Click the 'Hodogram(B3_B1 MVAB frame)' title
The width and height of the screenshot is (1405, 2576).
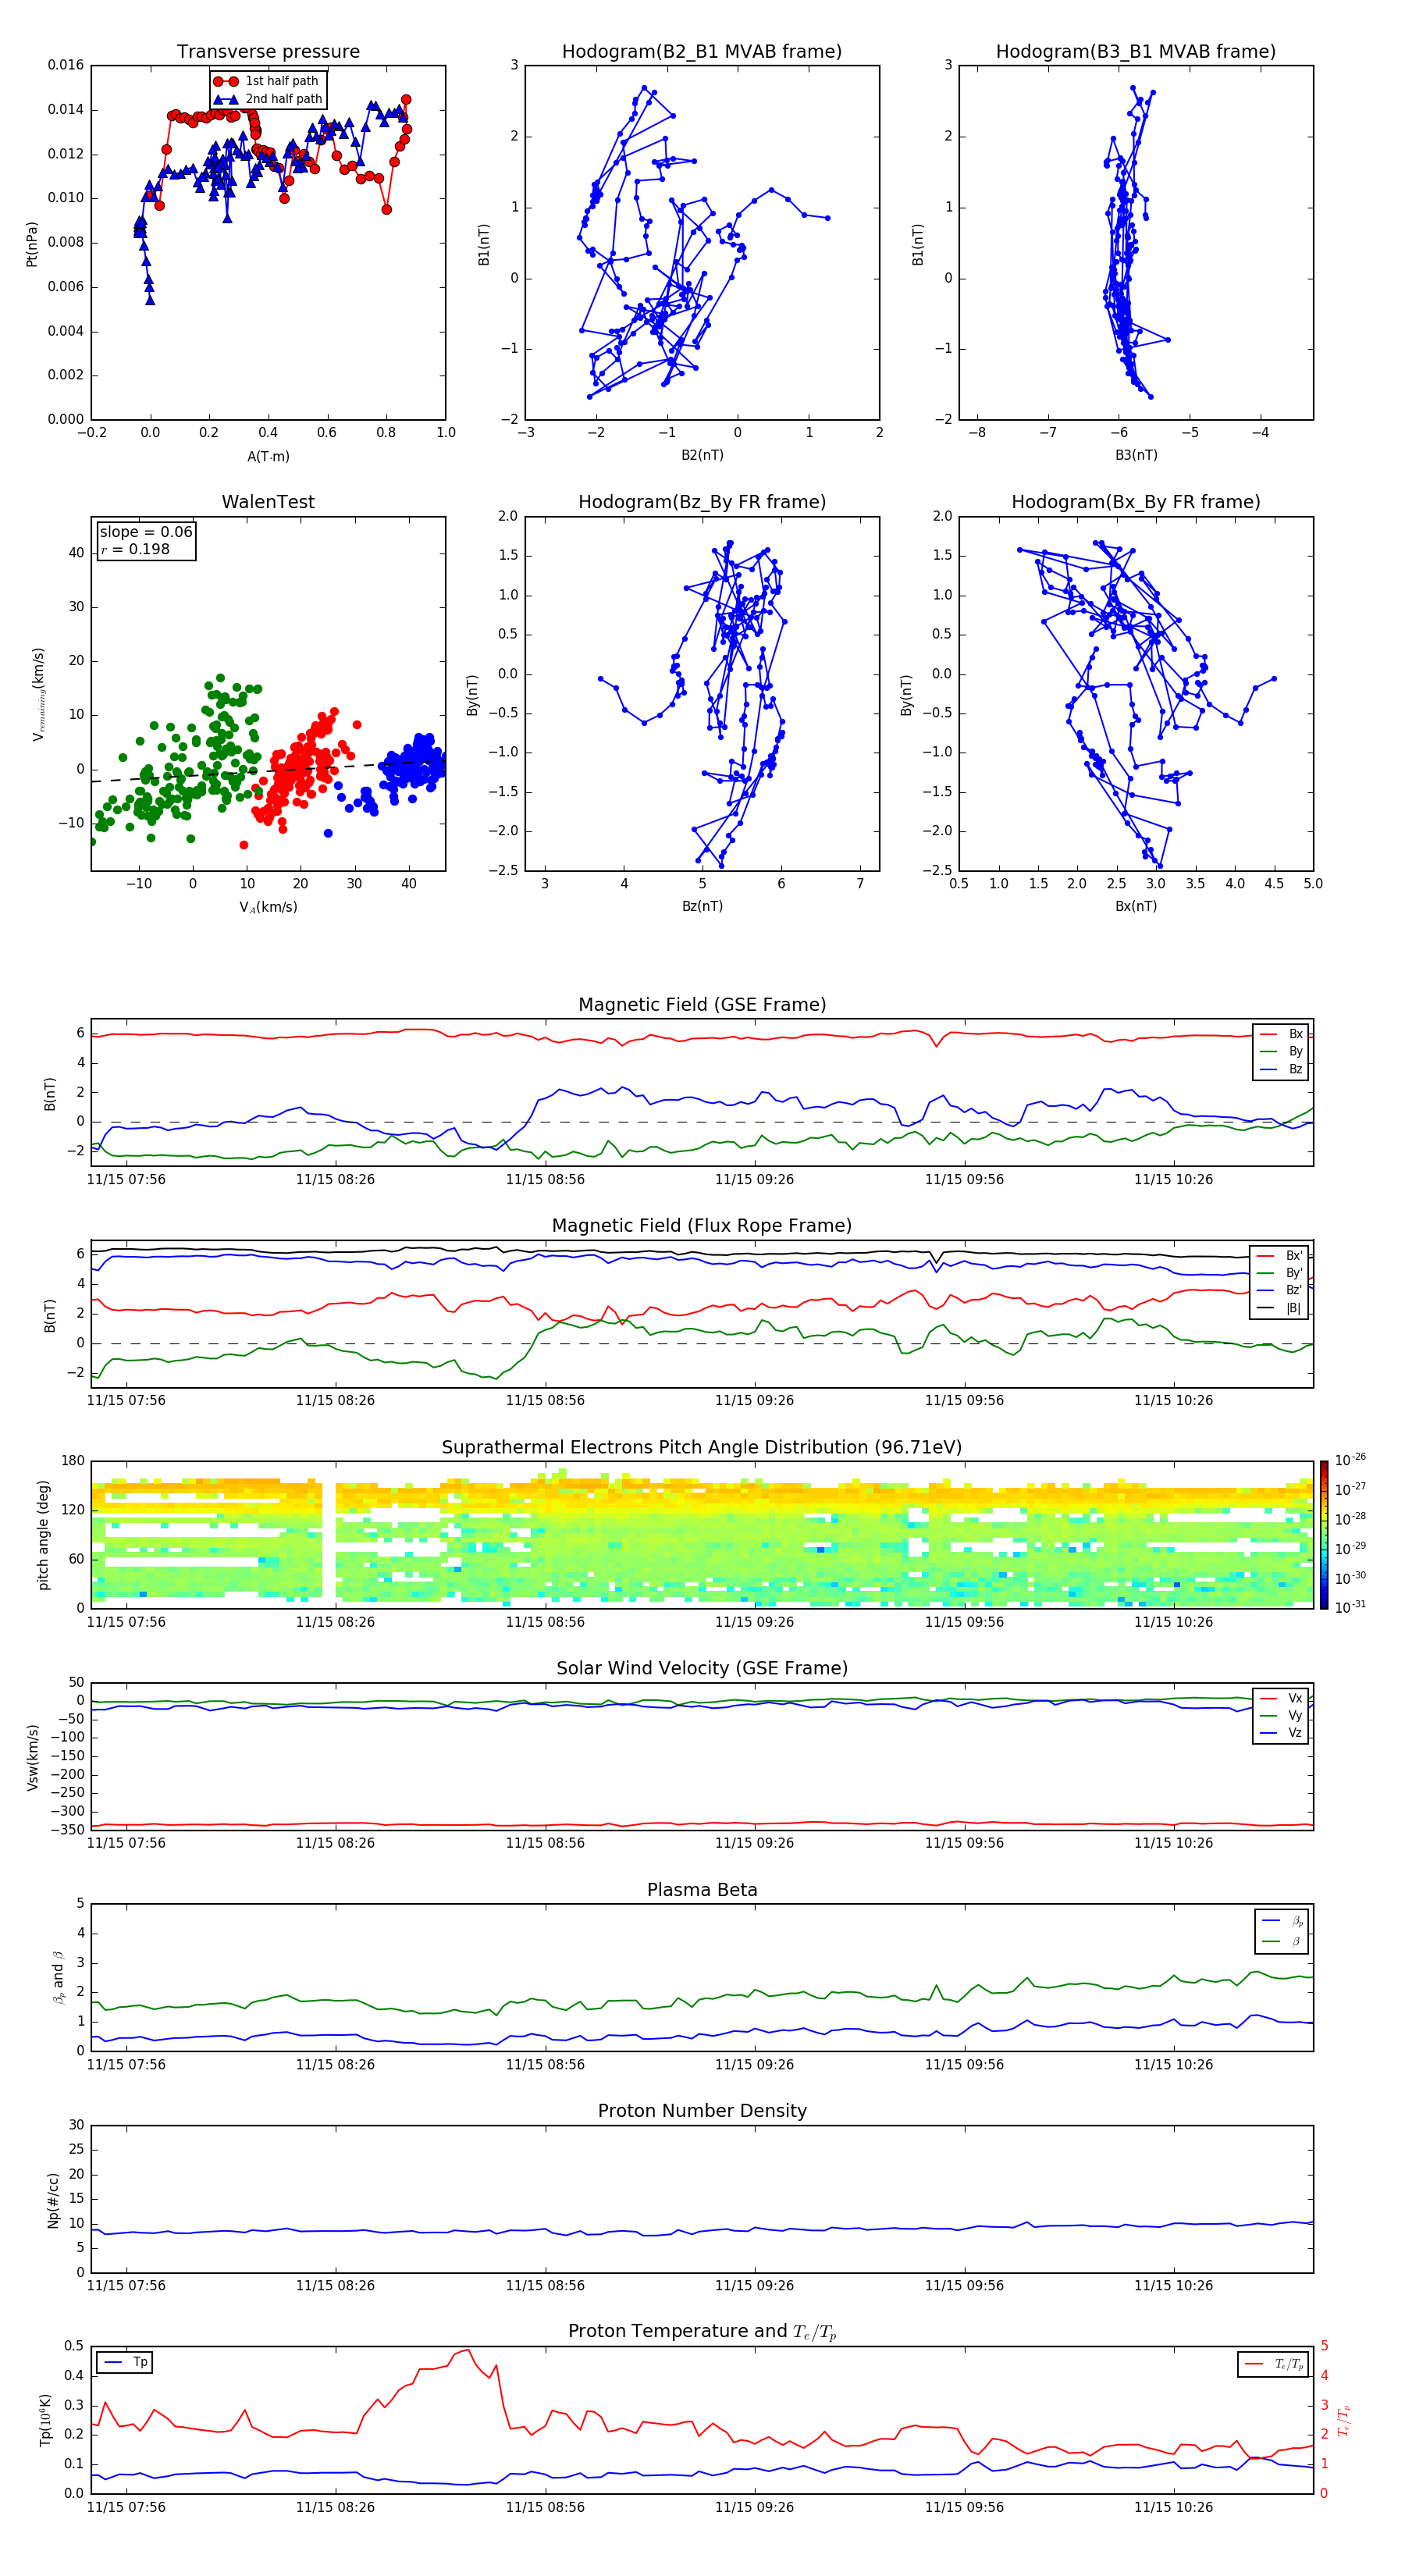click(1136, 52)
